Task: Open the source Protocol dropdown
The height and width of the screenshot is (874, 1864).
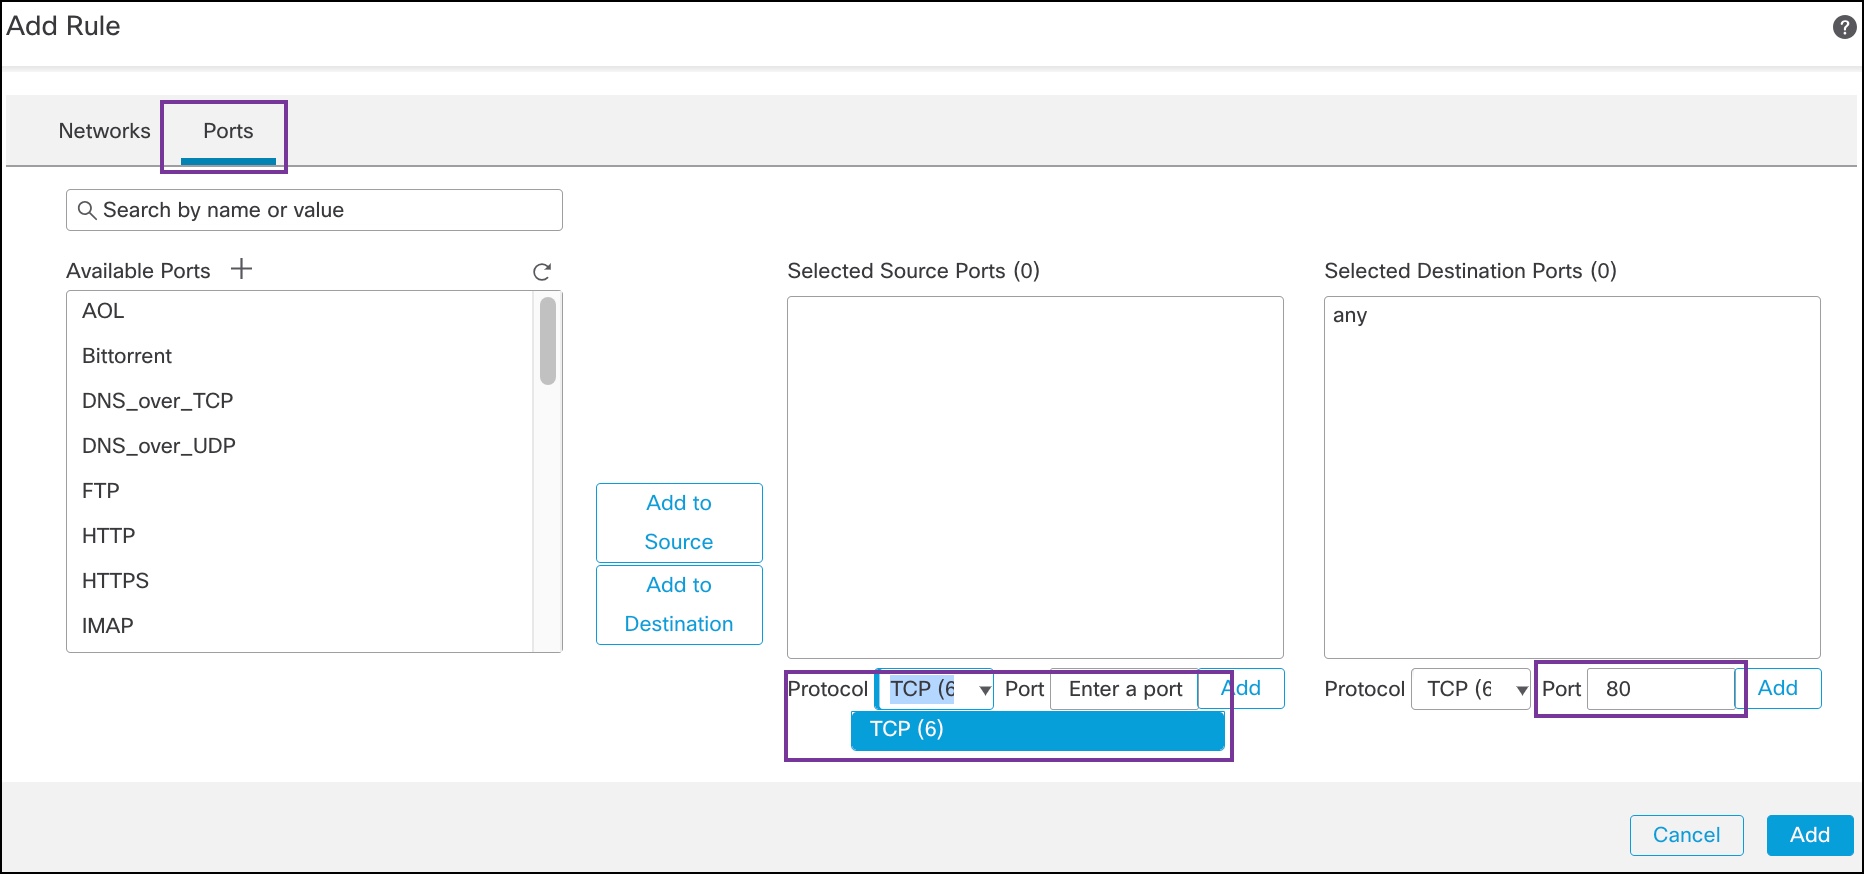Action: click(x=935, y=689)
